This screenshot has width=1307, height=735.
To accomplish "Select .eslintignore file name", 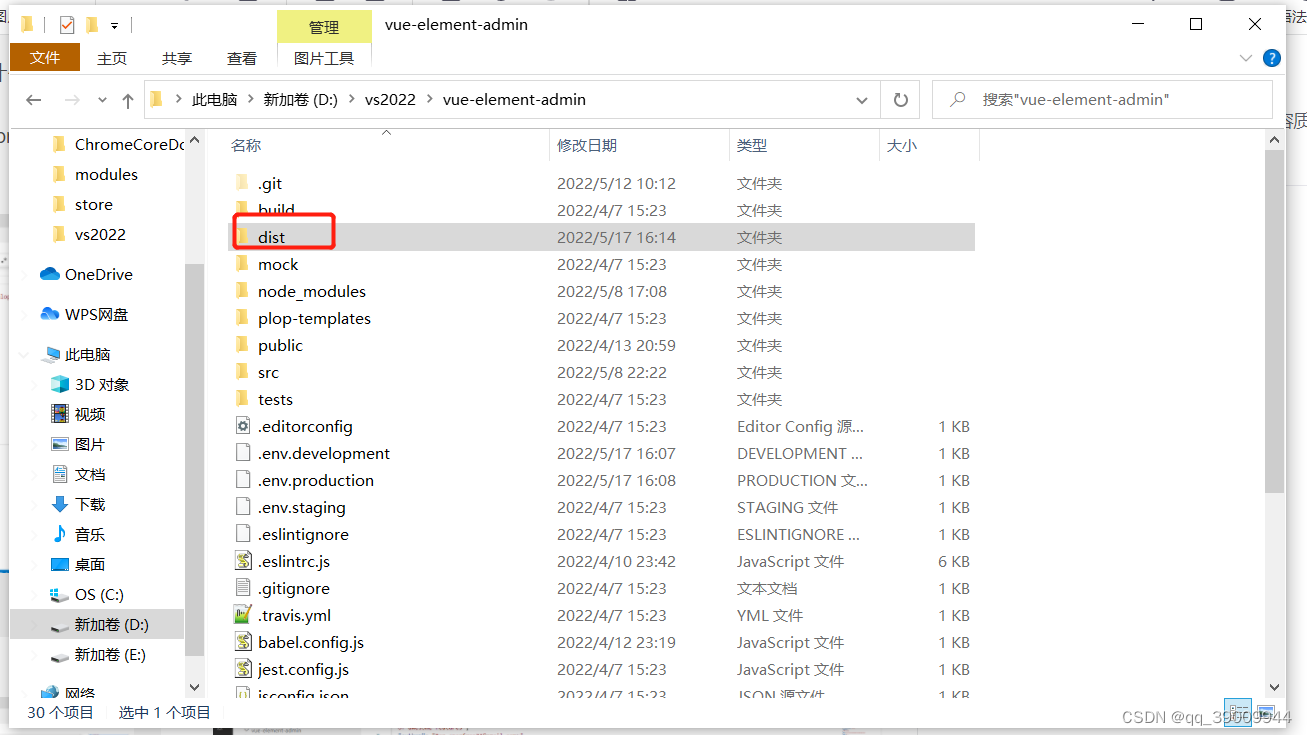I will click(303, 534).
